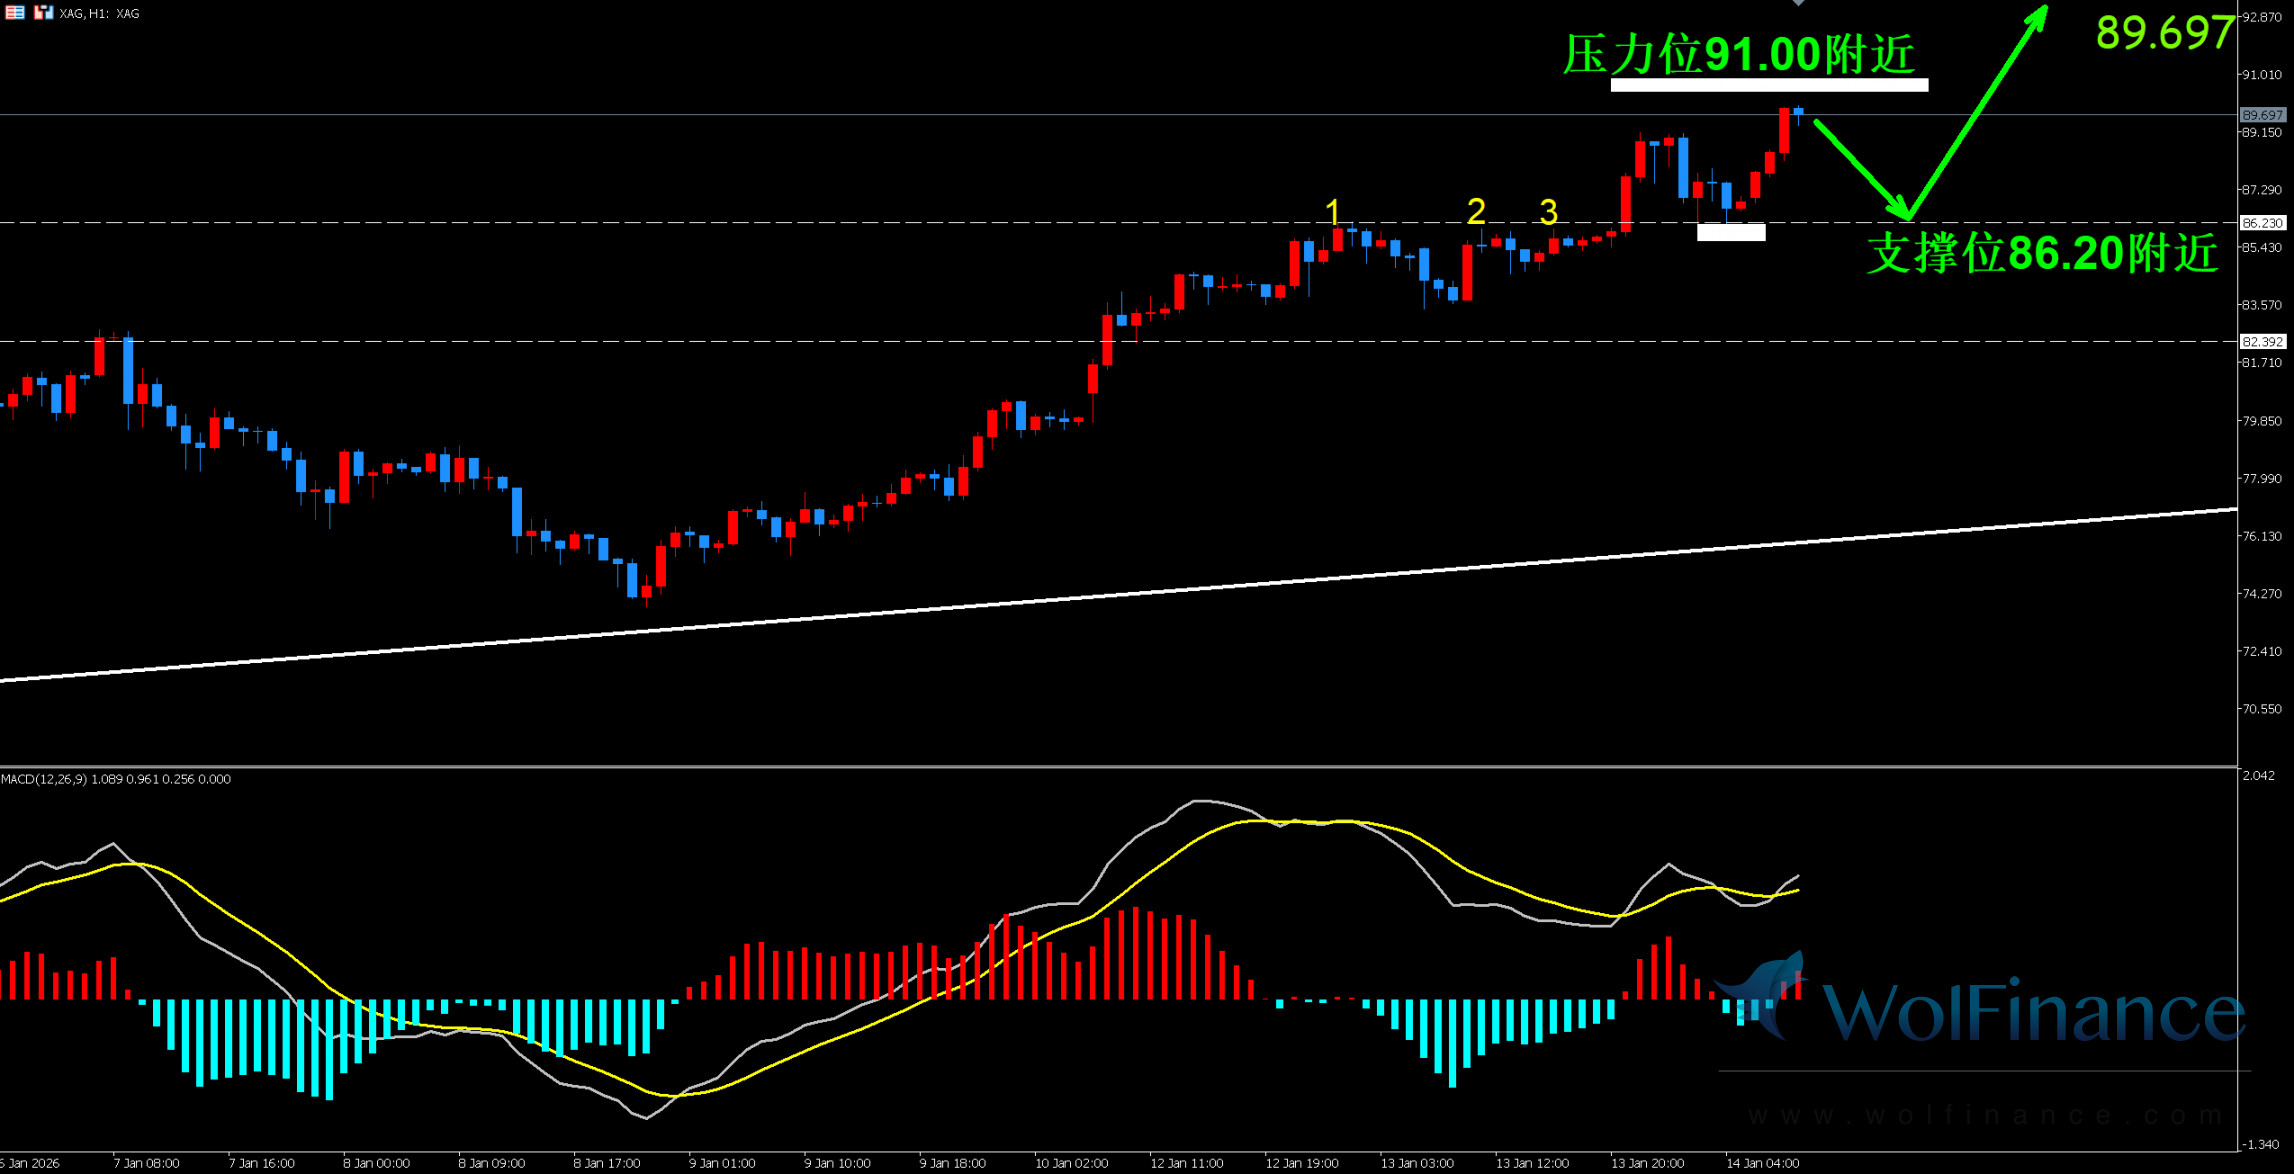Click the www.wolfinance.com watermark link

(1986, 1115)
